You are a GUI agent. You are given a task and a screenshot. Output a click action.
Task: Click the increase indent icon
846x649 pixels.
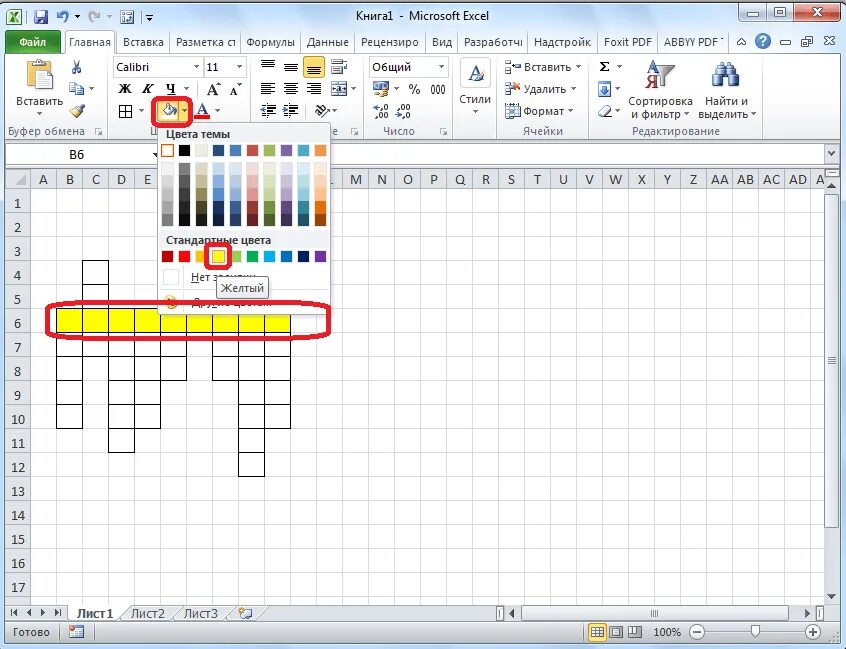(290, 111)
